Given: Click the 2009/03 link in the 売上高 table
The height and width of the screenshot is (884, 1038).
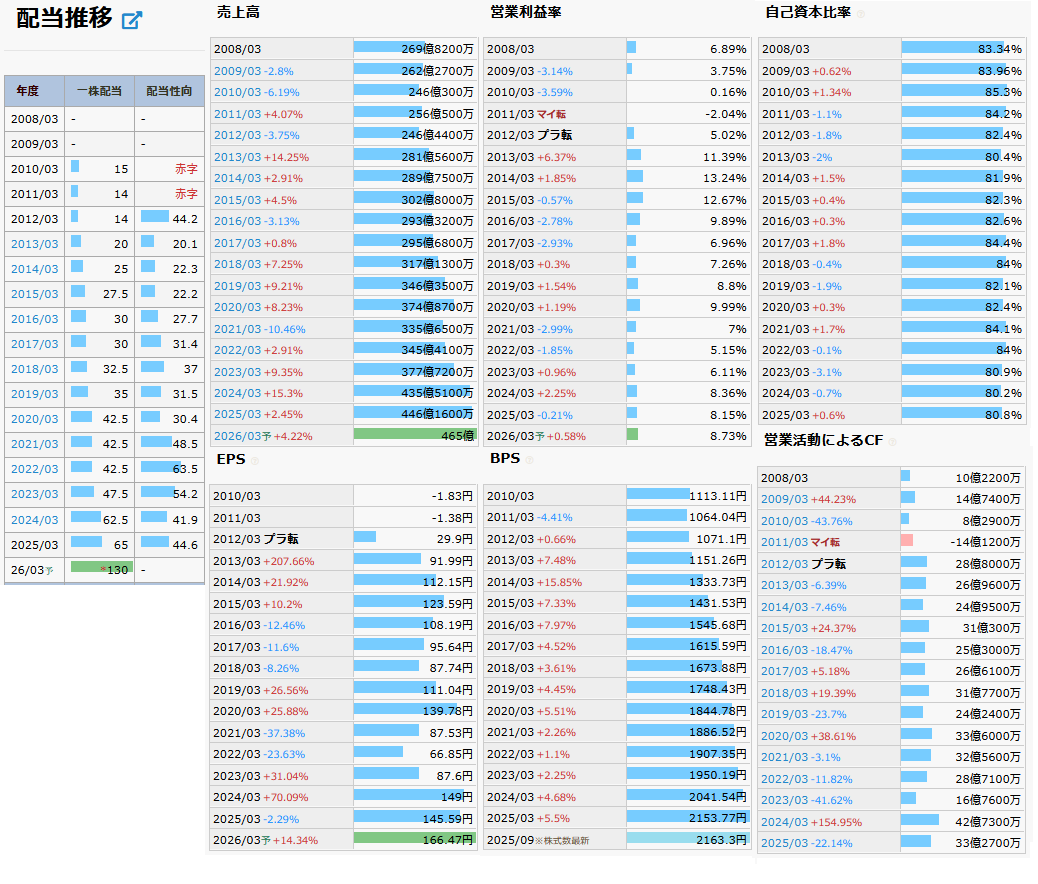Looking at the screenshot, I should coord(238,71).
